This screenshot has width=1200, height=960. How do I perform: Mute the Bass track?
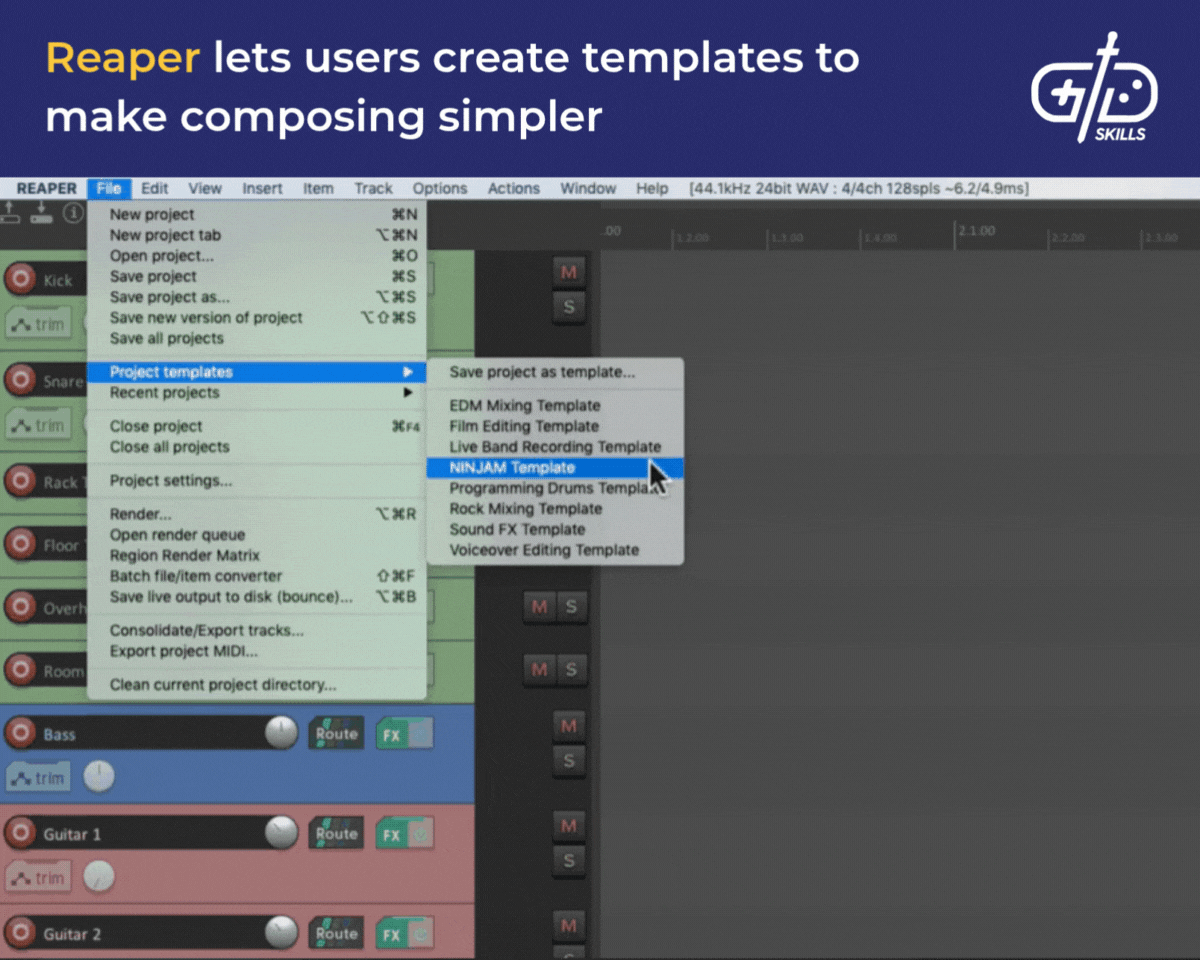567,727
